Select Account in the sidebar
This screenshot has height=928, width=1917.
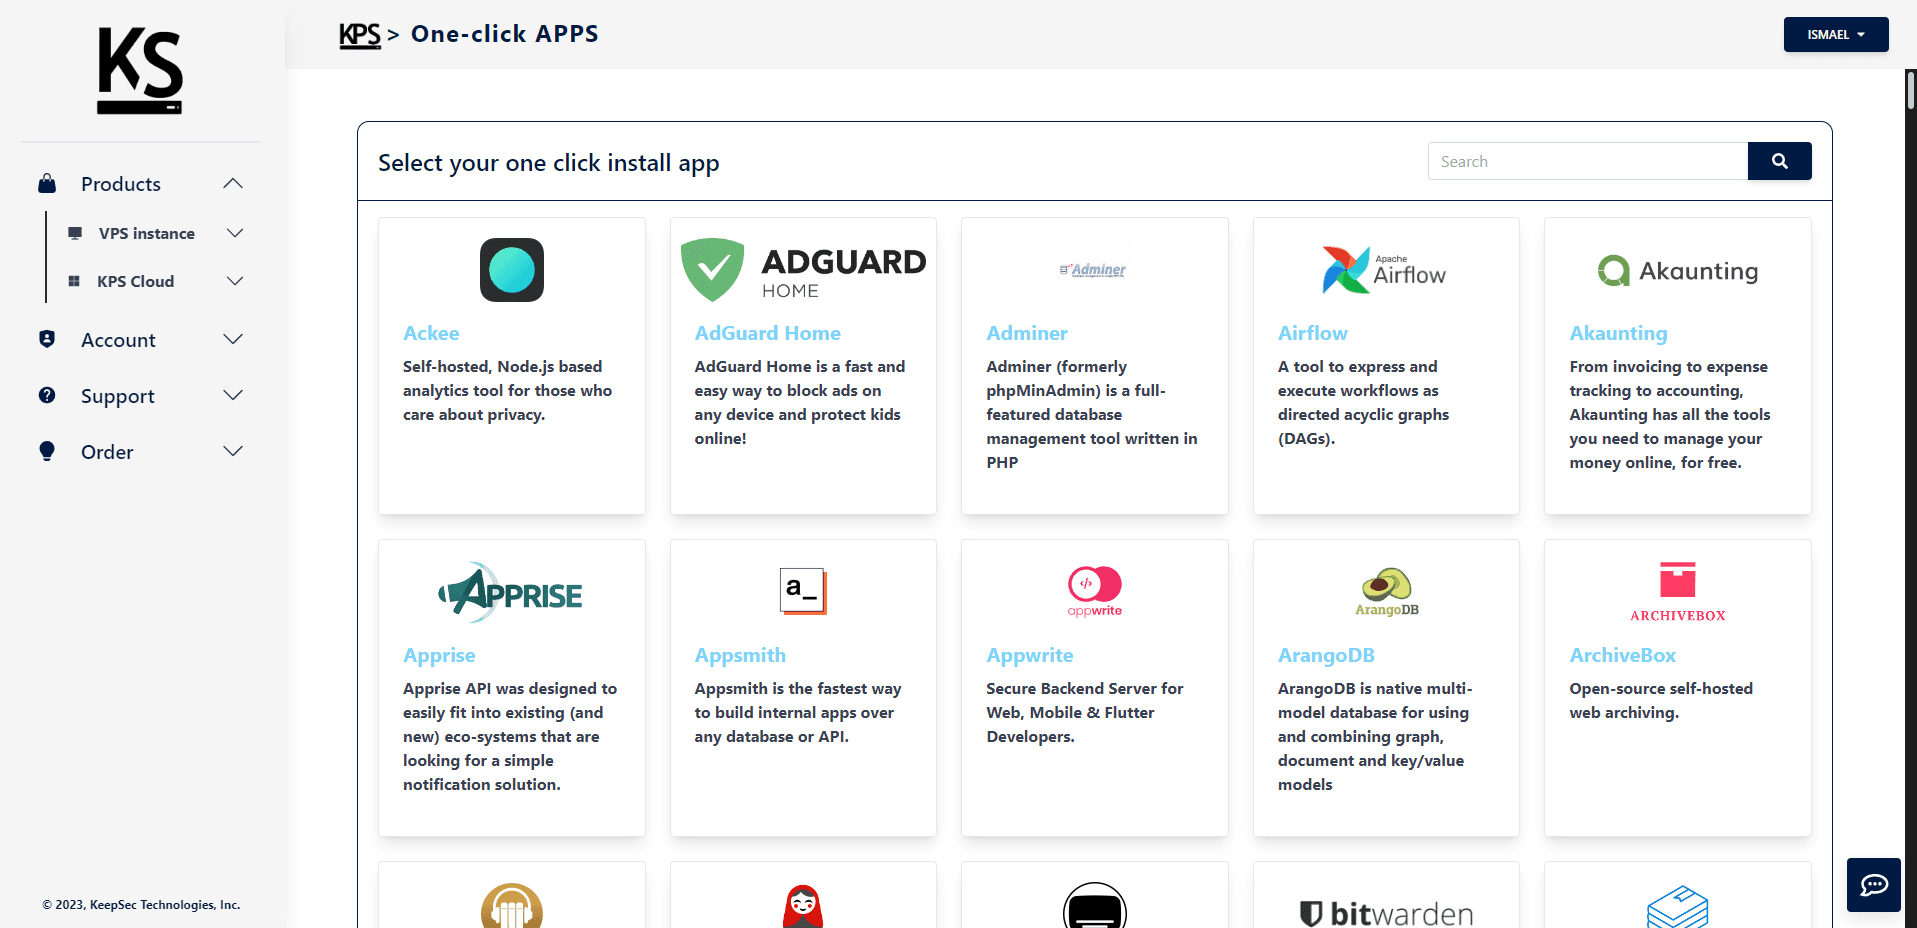pyautogui.click(x=118, y=340)
